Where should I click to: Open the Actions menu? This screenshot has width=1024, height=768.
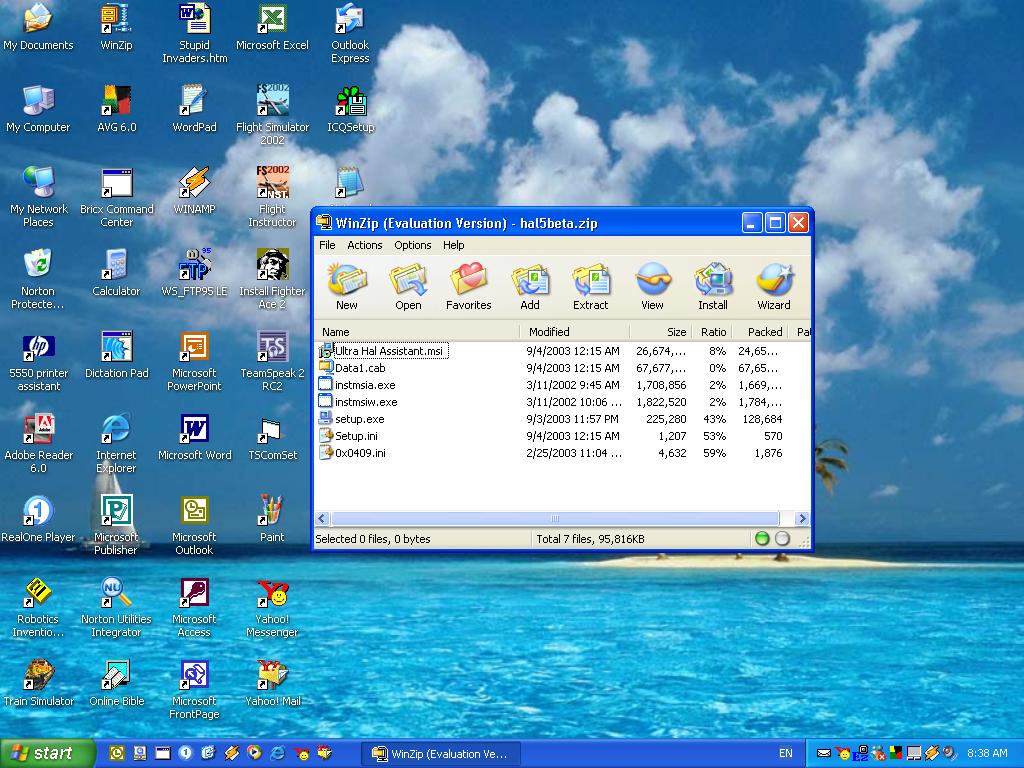(x=365, y=245)
